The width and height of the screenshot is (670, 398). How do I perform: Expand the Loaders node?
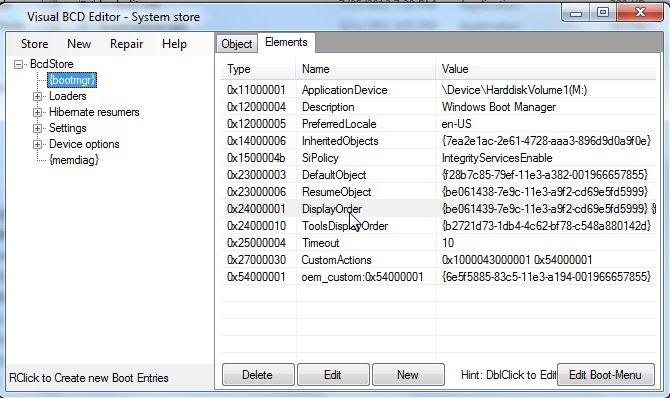click(x=38, y=97)
